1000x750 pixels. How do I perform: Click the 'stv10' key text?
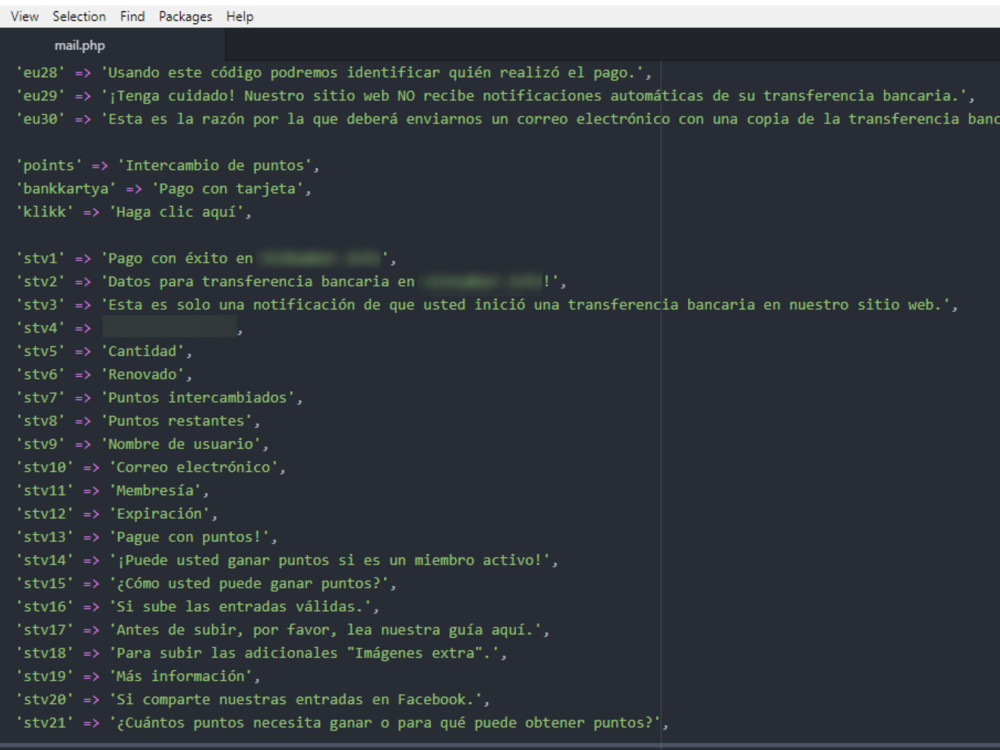tap(45, 467)
